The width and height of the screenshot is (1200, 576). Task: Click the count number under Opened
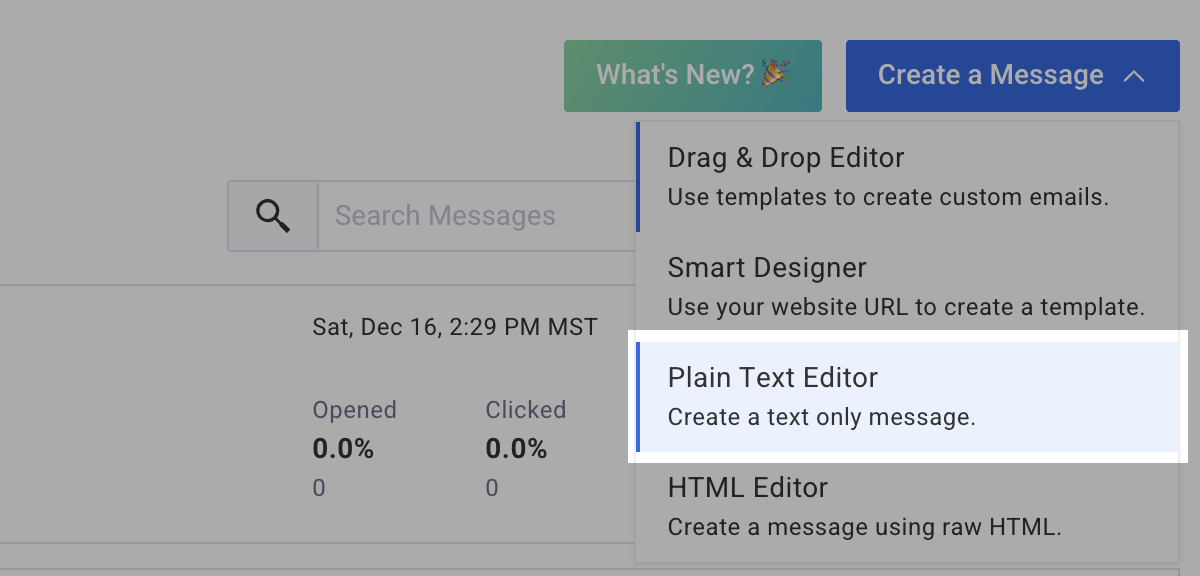pyautogui.click(x=319, y=488)
